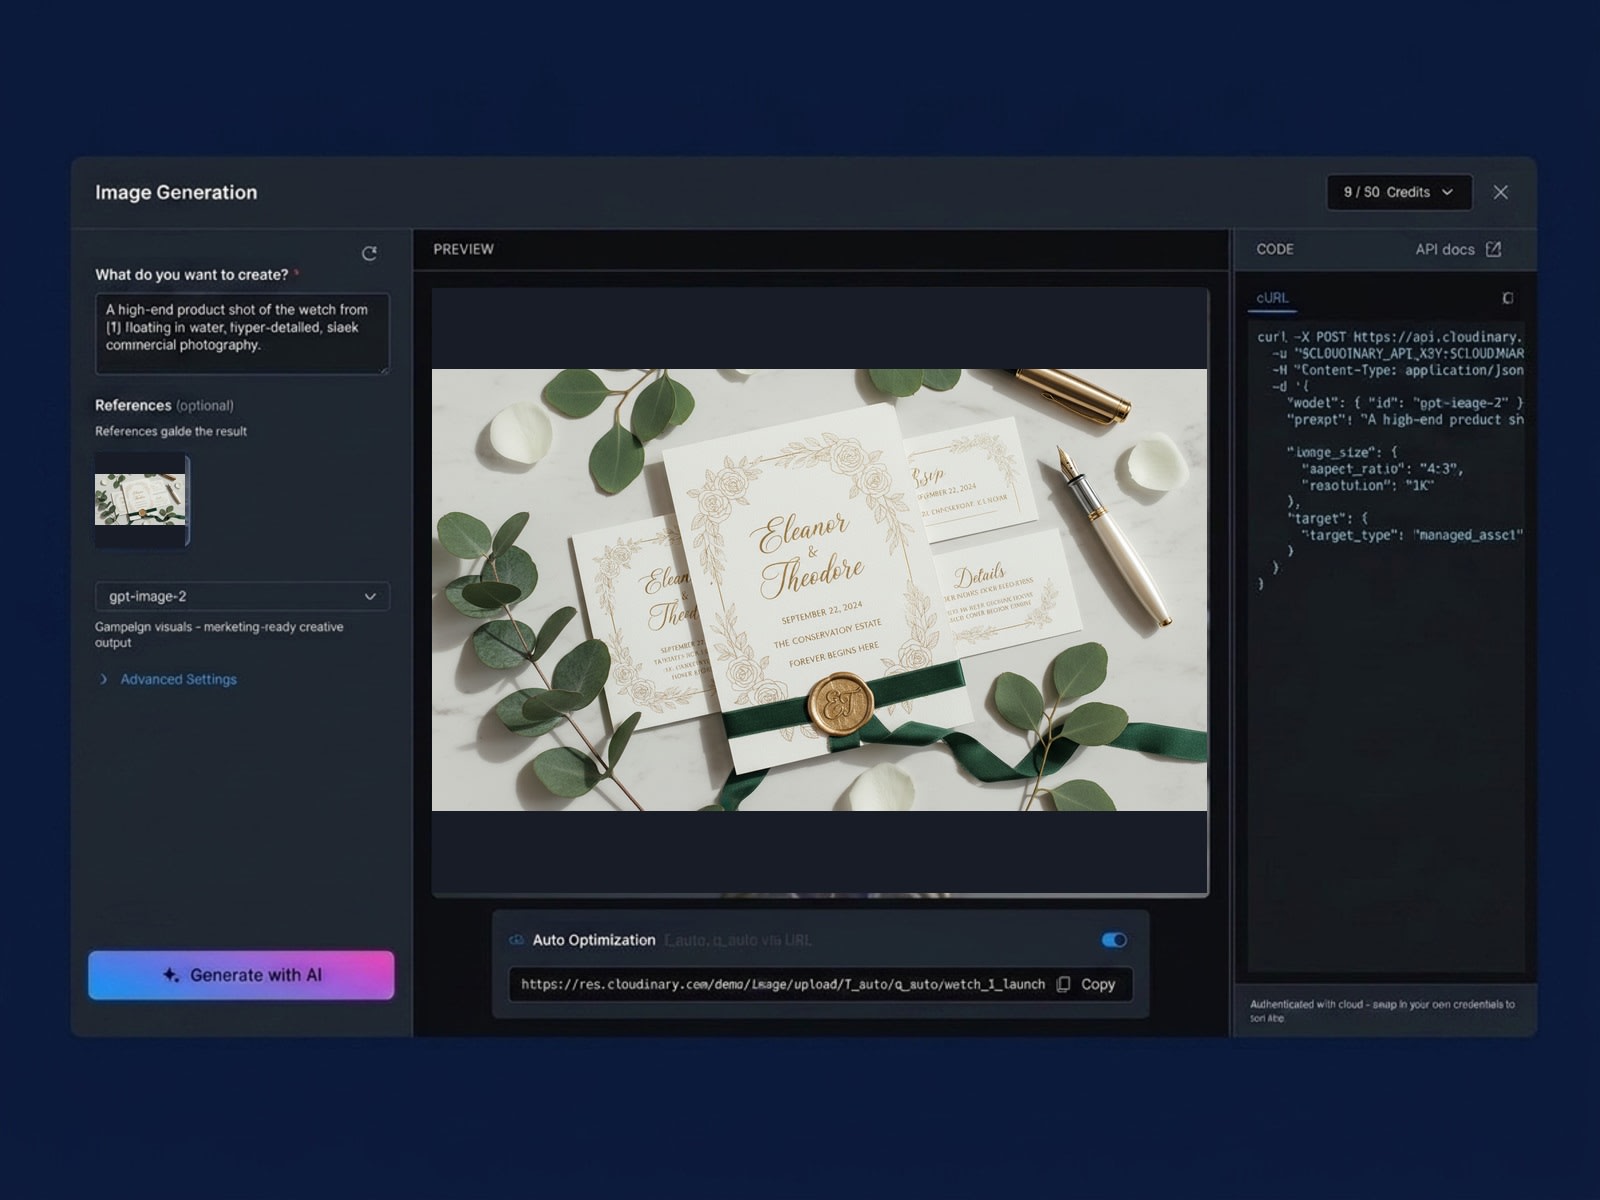Click the PREVIEW panel header
1600x1200 pixels.
click(463, 249)
